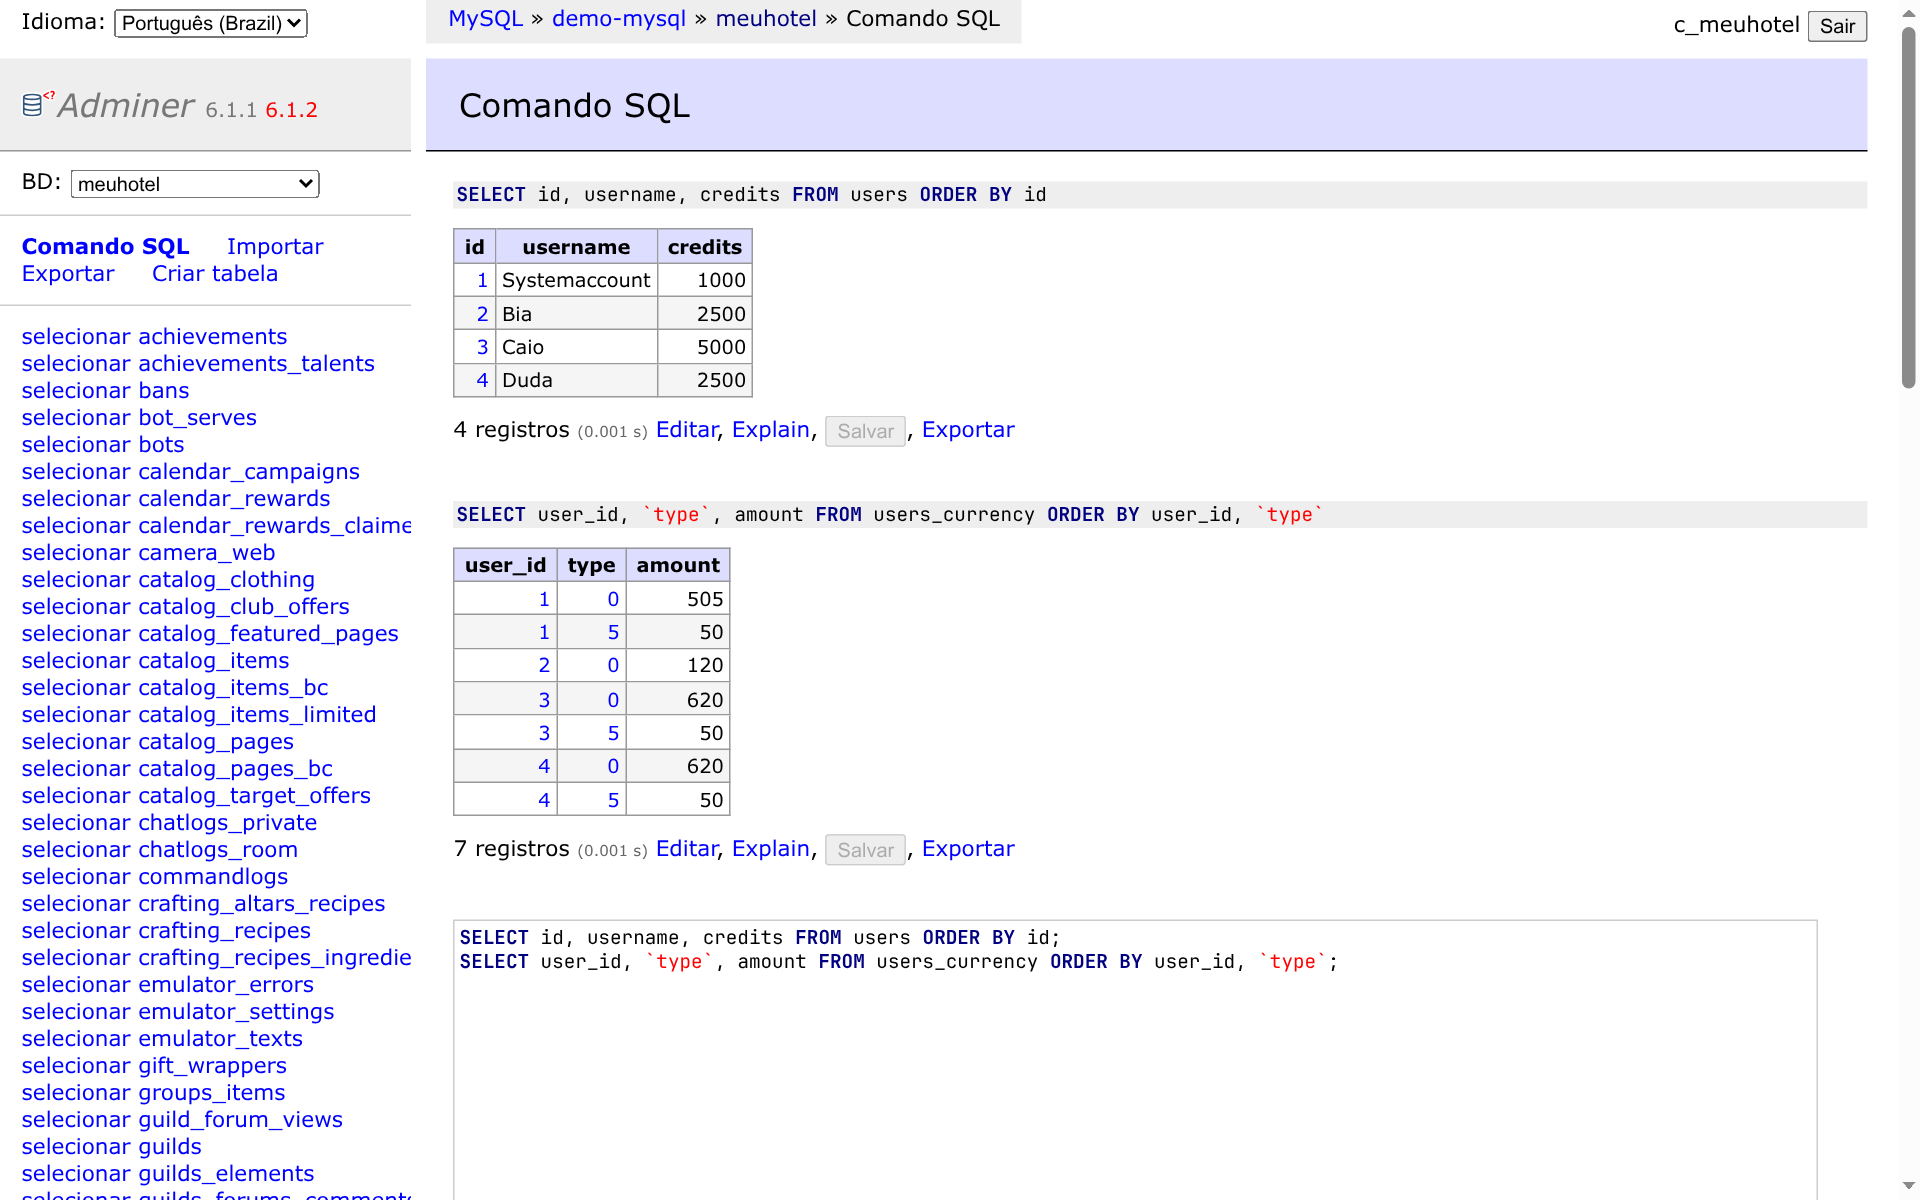This screenshot has width=1920, height=1200.
Task: Click Editar for the 7 registros result
Action: (687, 849)
